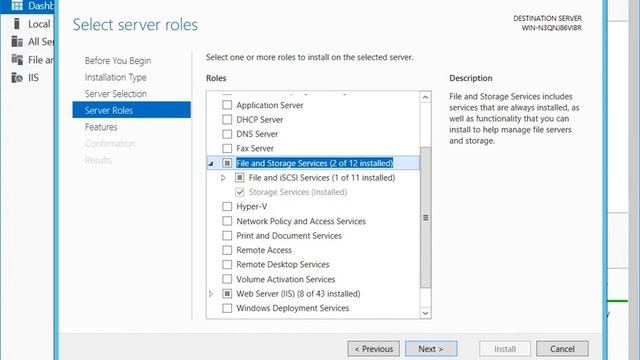Toggle File and iSCSI Services checkbox

click(240, 178)
